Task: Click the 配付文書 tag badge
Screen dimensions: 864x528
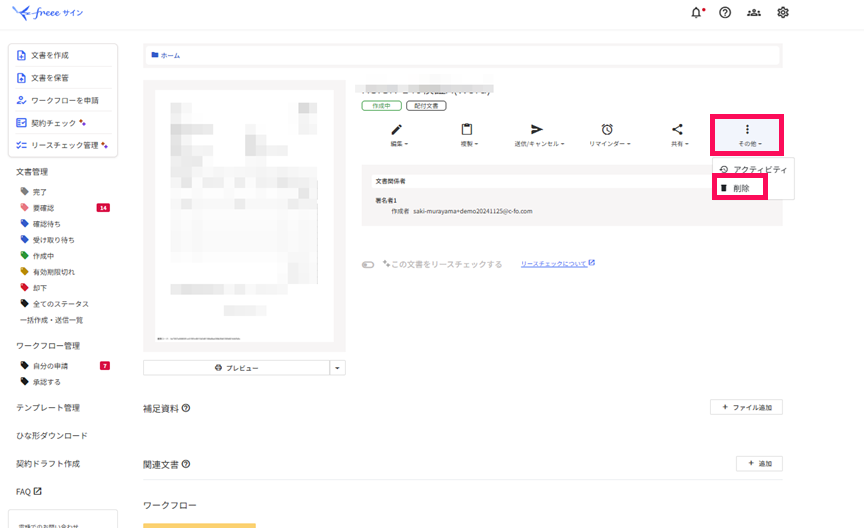Action: [x=426, y=106]
